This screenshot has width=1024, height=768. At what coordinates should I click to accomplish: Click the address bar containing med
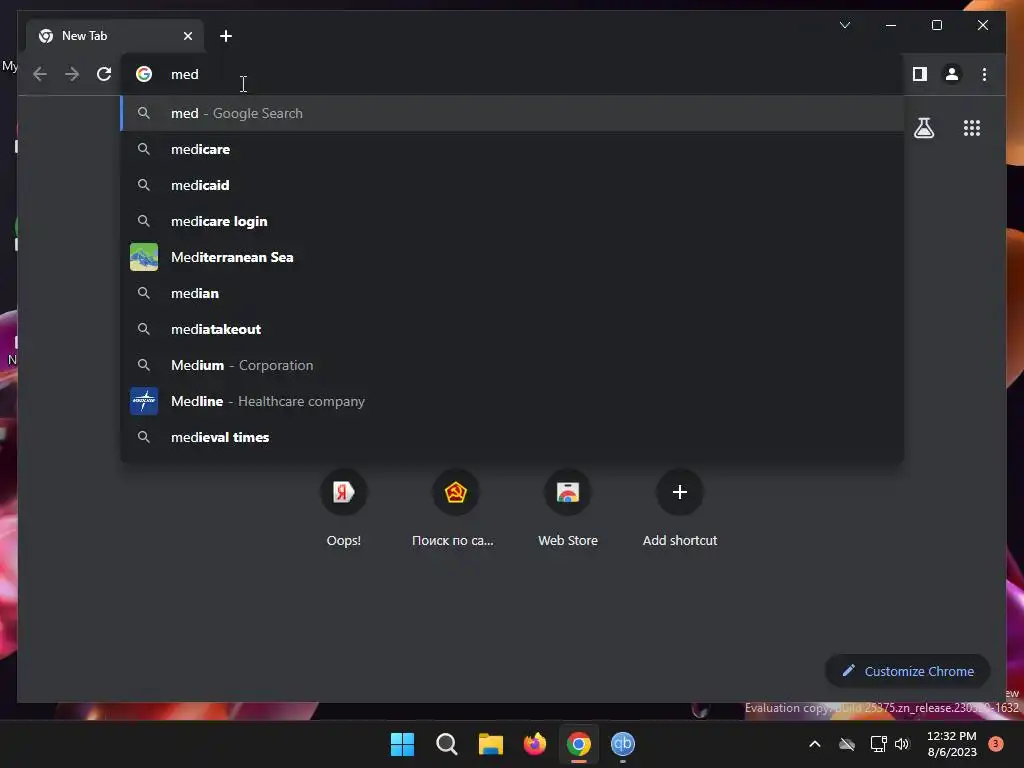(512, 74)
